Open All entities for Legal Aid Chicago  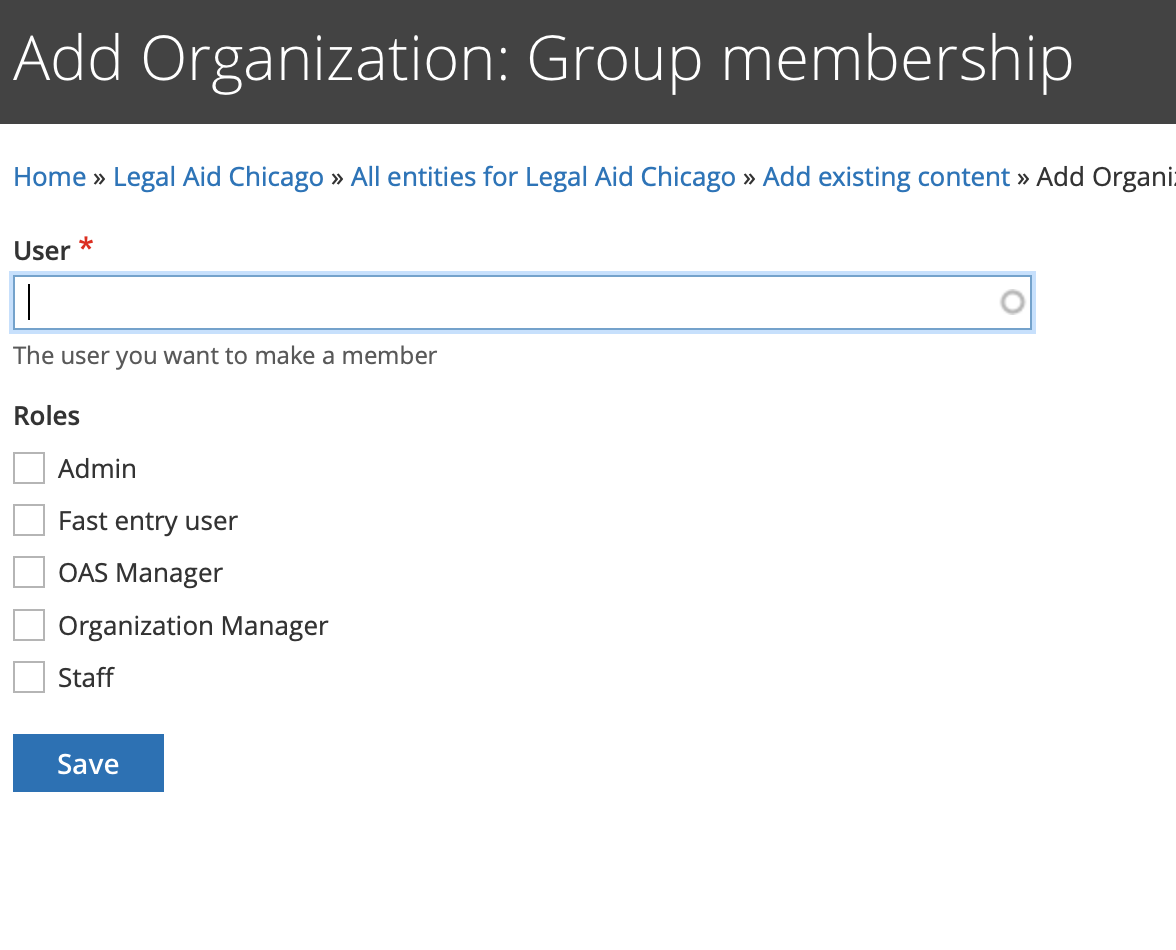pos(543,177)
